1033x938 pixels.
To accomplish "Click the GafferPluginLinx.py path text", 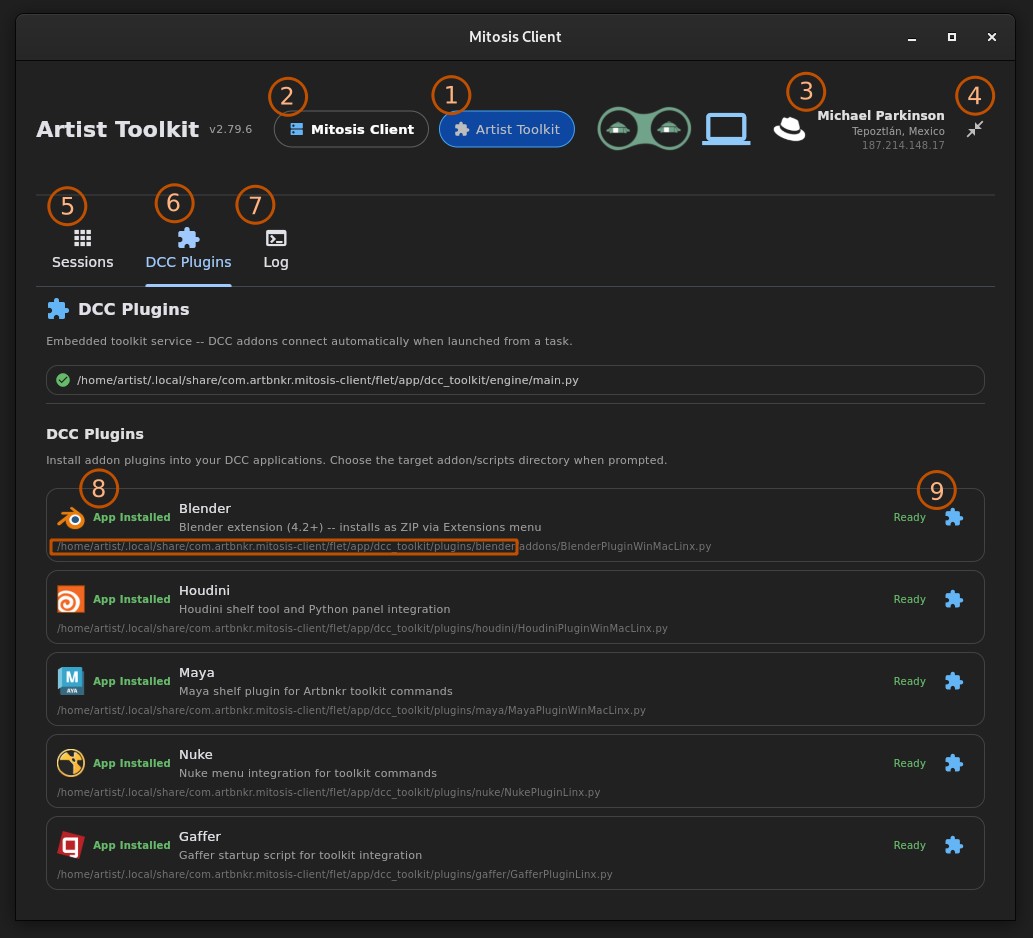I will click(x=335, y=874).
